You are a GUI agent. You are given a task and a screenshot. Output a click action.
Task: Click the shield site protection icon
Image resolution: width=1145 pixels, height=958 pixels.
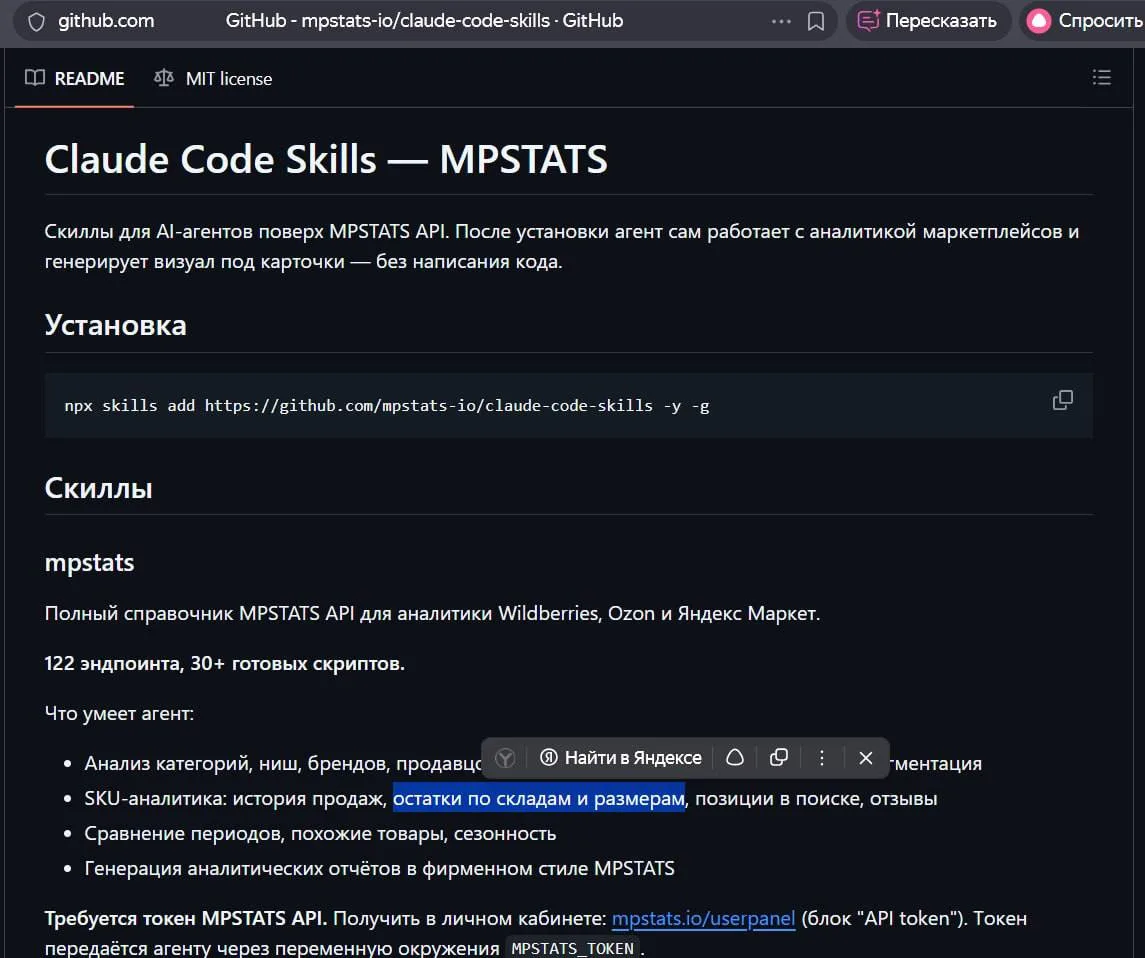pyautogui.click(x=36, y=22)
